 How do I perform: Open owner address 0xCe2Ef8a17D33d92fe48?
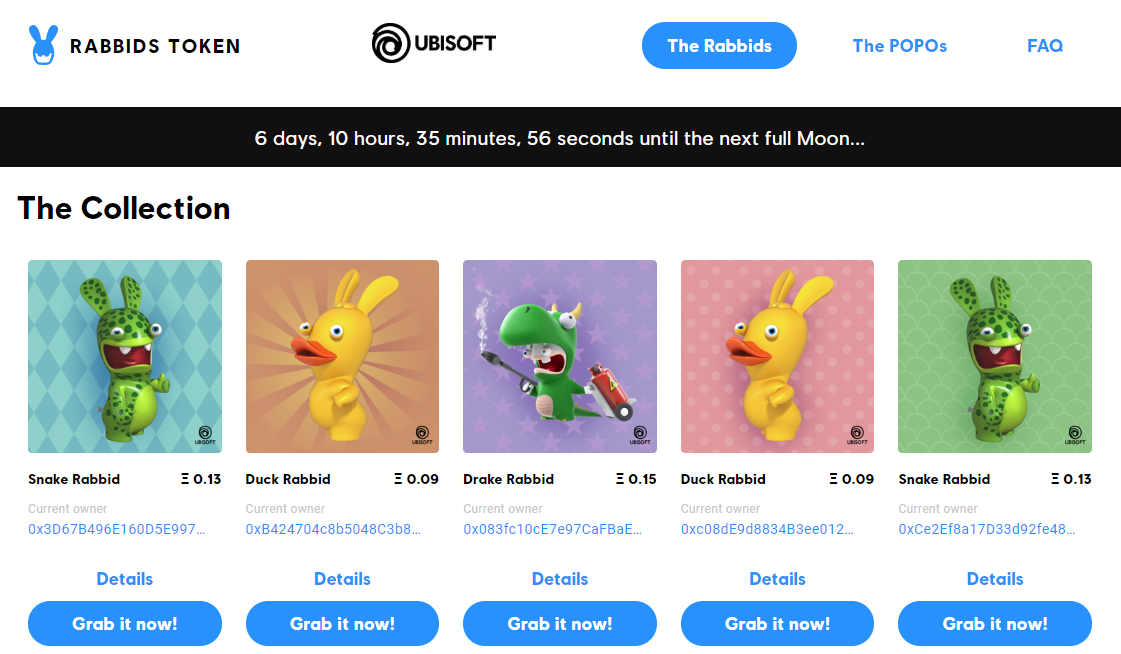pos(987,529)
